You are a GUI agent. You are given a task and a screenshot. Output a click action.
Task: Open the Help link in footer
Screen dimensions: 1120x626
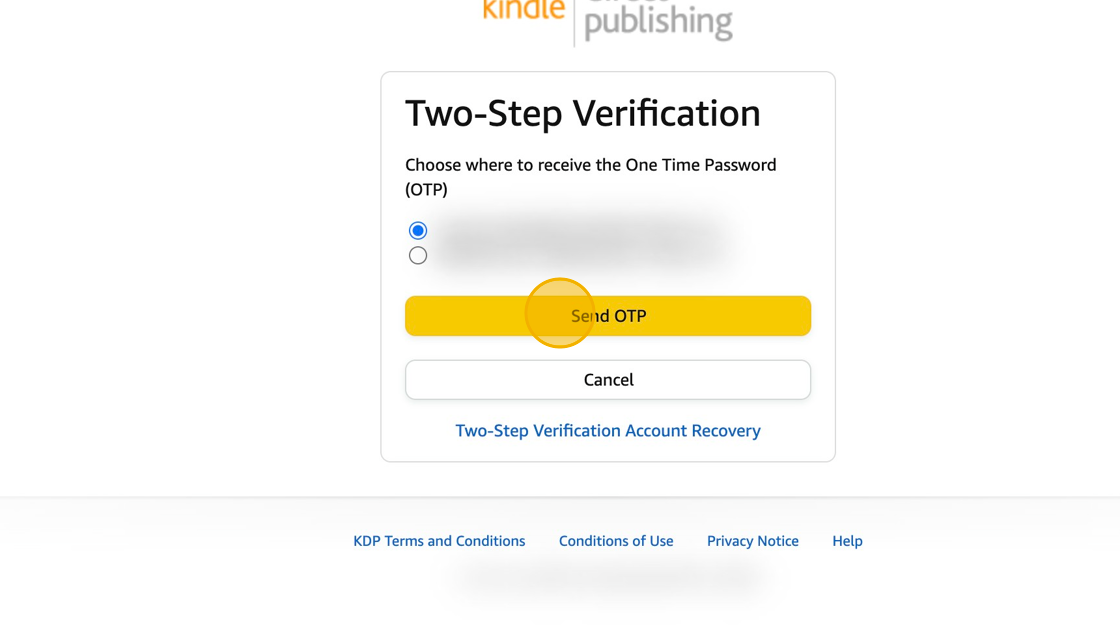click(x=847, y=541)
